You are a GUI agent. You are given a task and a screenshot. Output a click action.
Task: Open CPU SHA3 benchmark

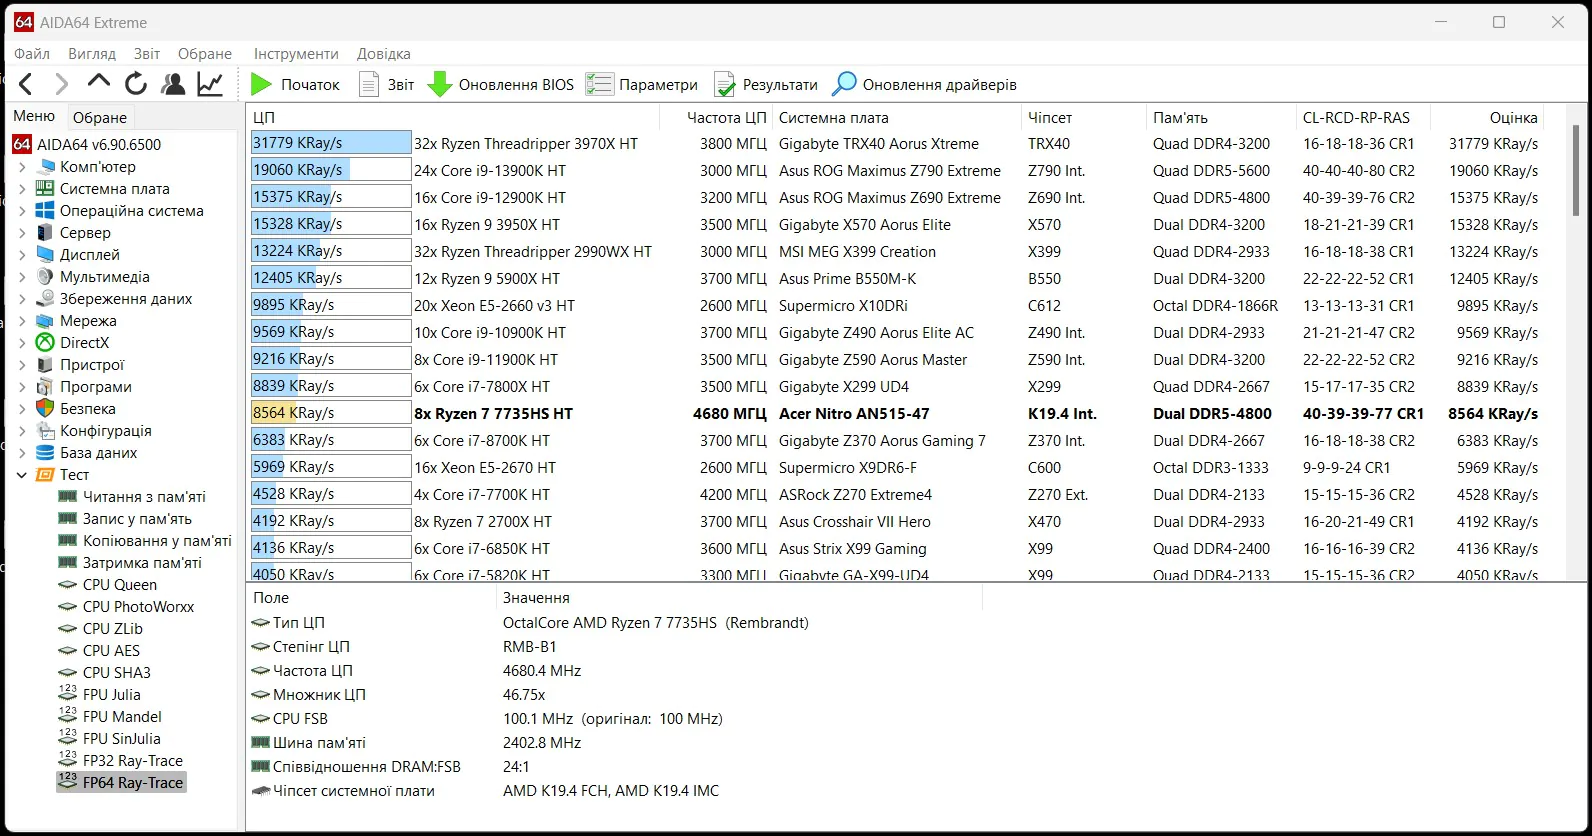coord(105,673)
